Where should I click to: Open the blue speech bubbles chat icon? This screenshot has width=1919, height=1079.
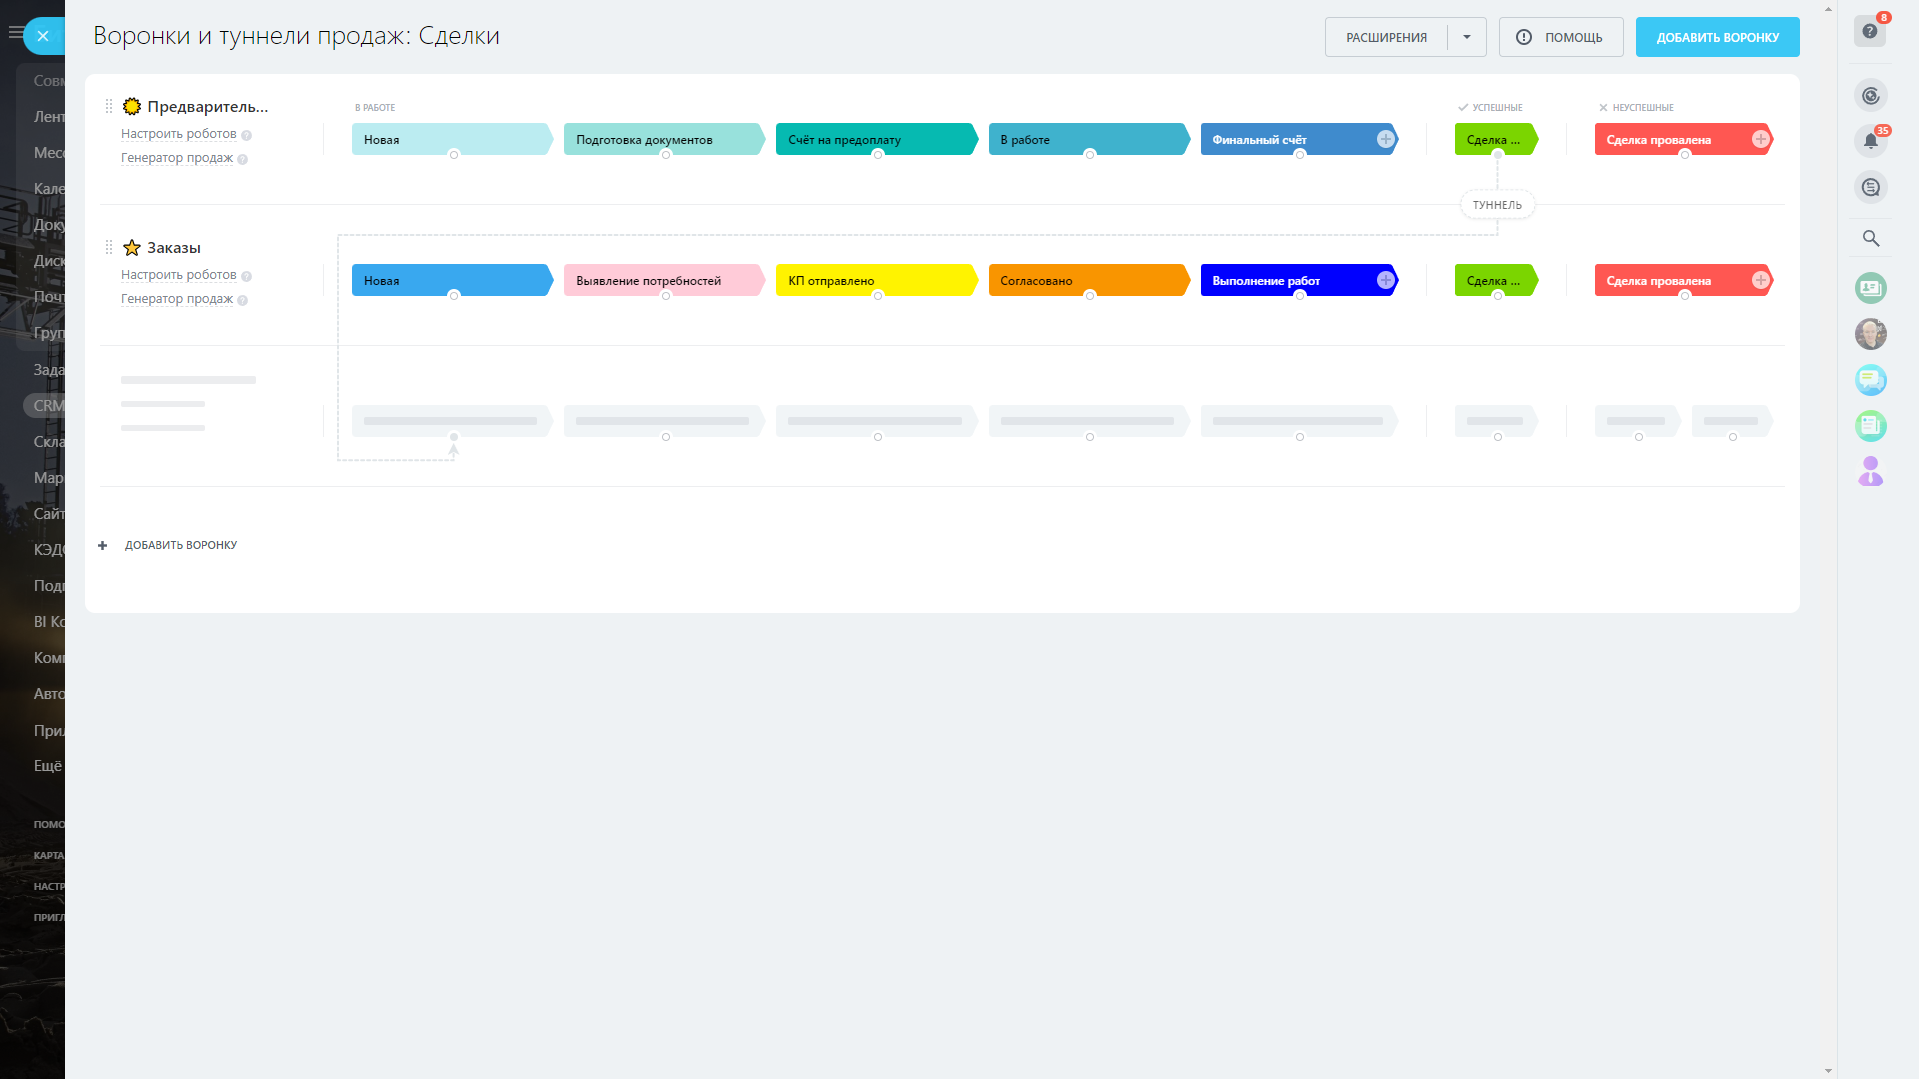[1870, 380]
